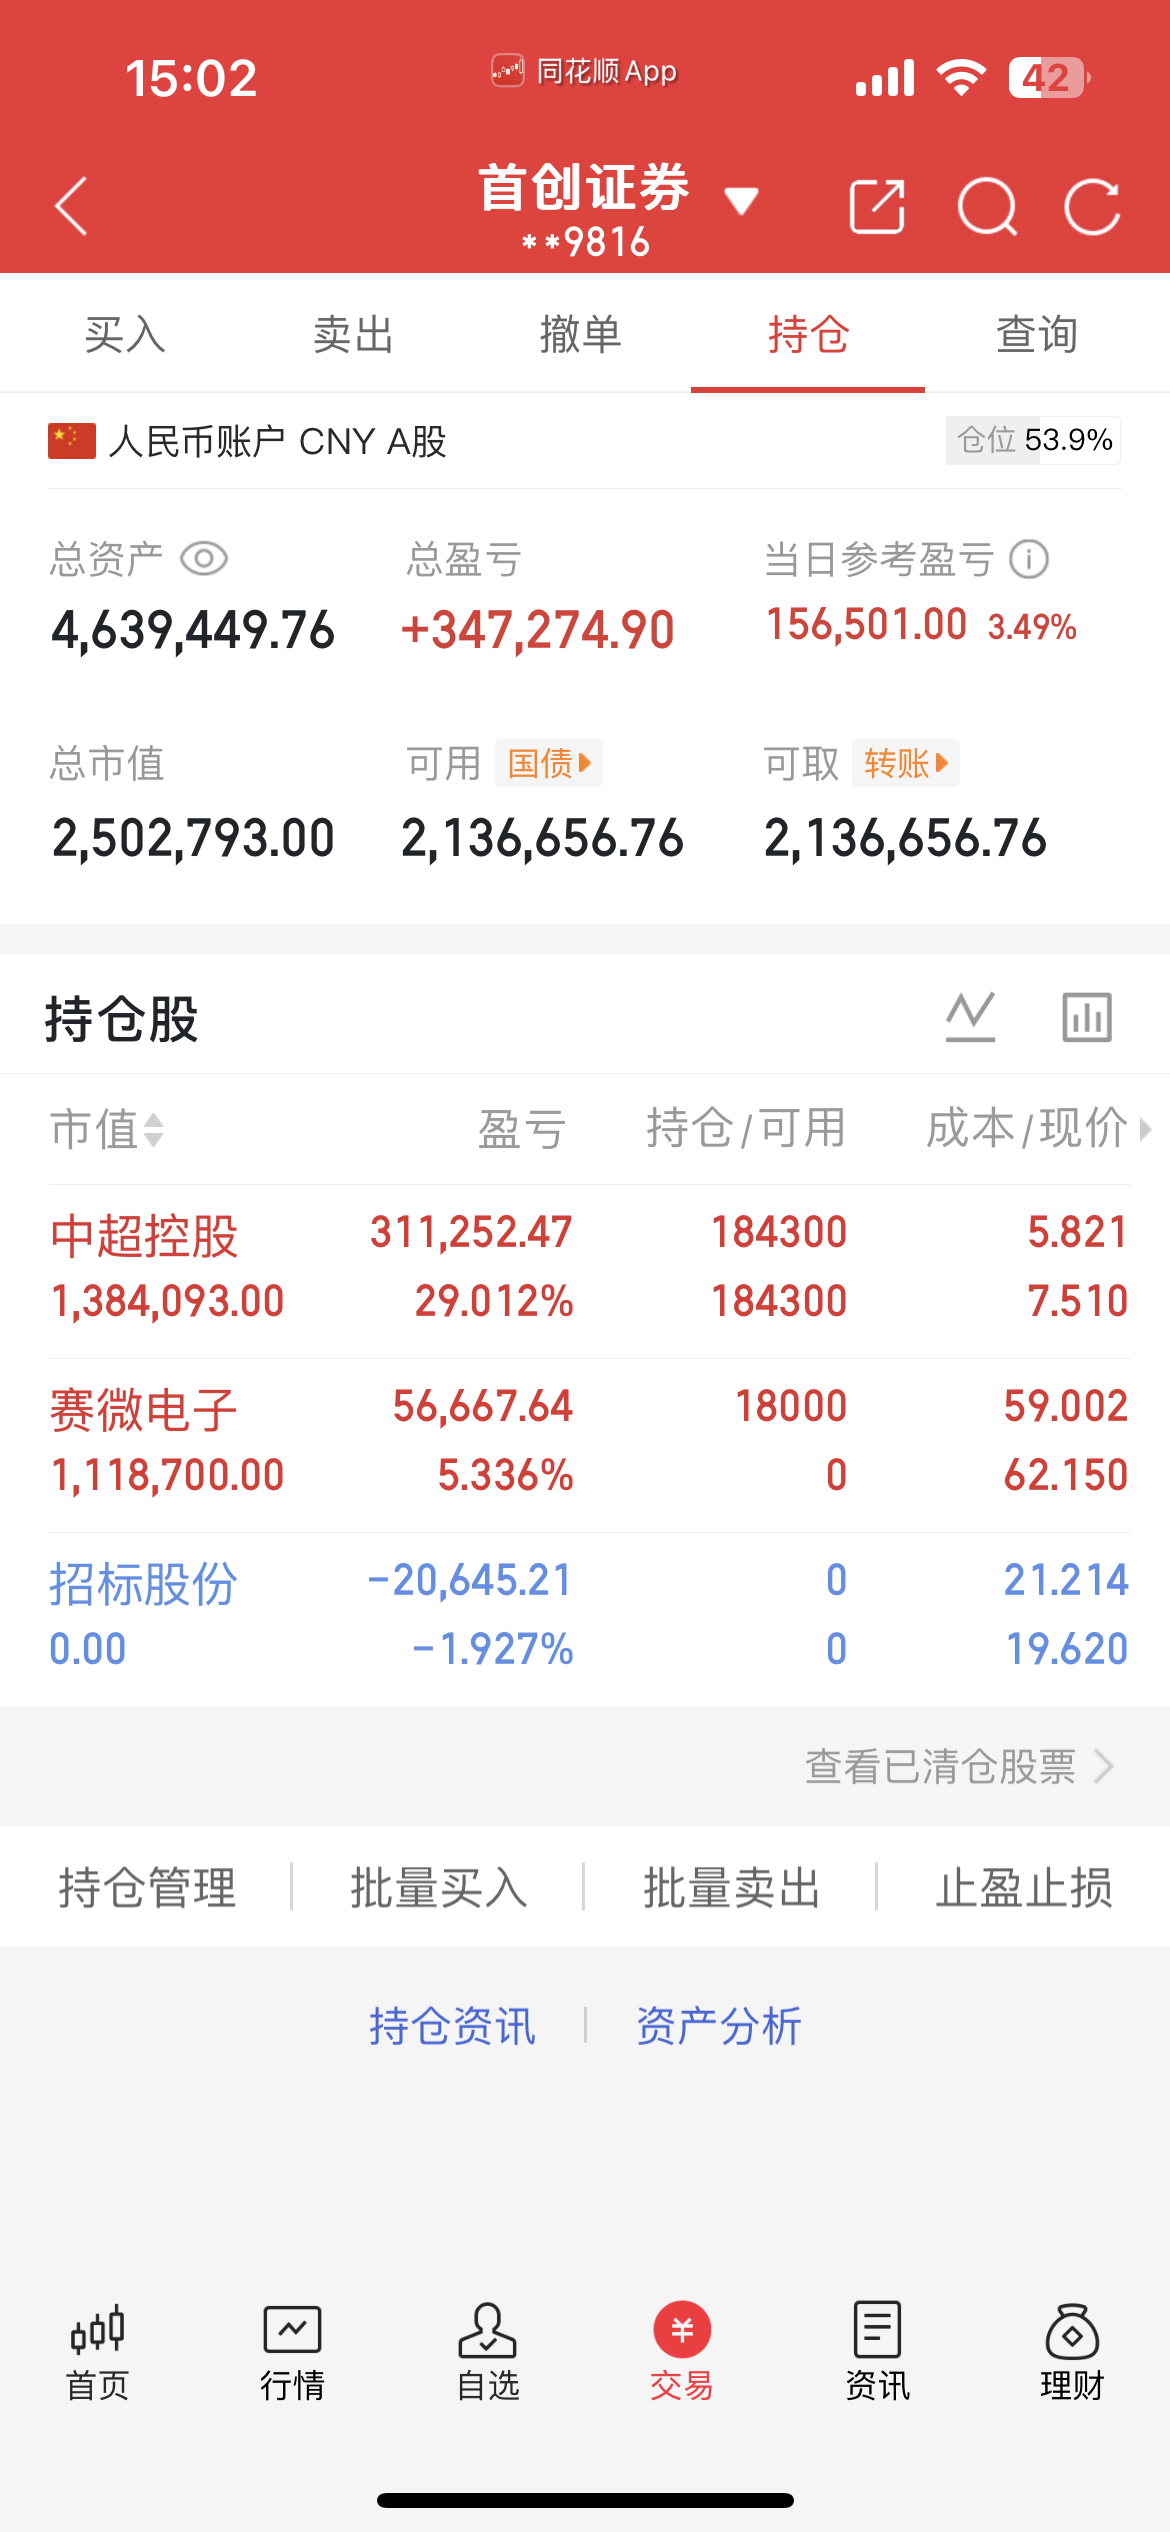Image resolution: width=1170 pixels, height=2532 pixels.
Task: Switch to the 卖出 tab
Action: (353, 334)
